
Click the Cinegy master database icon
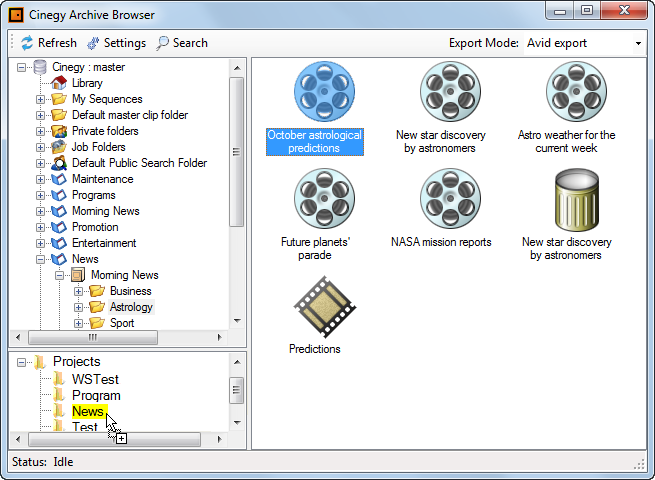coord(40,67)
